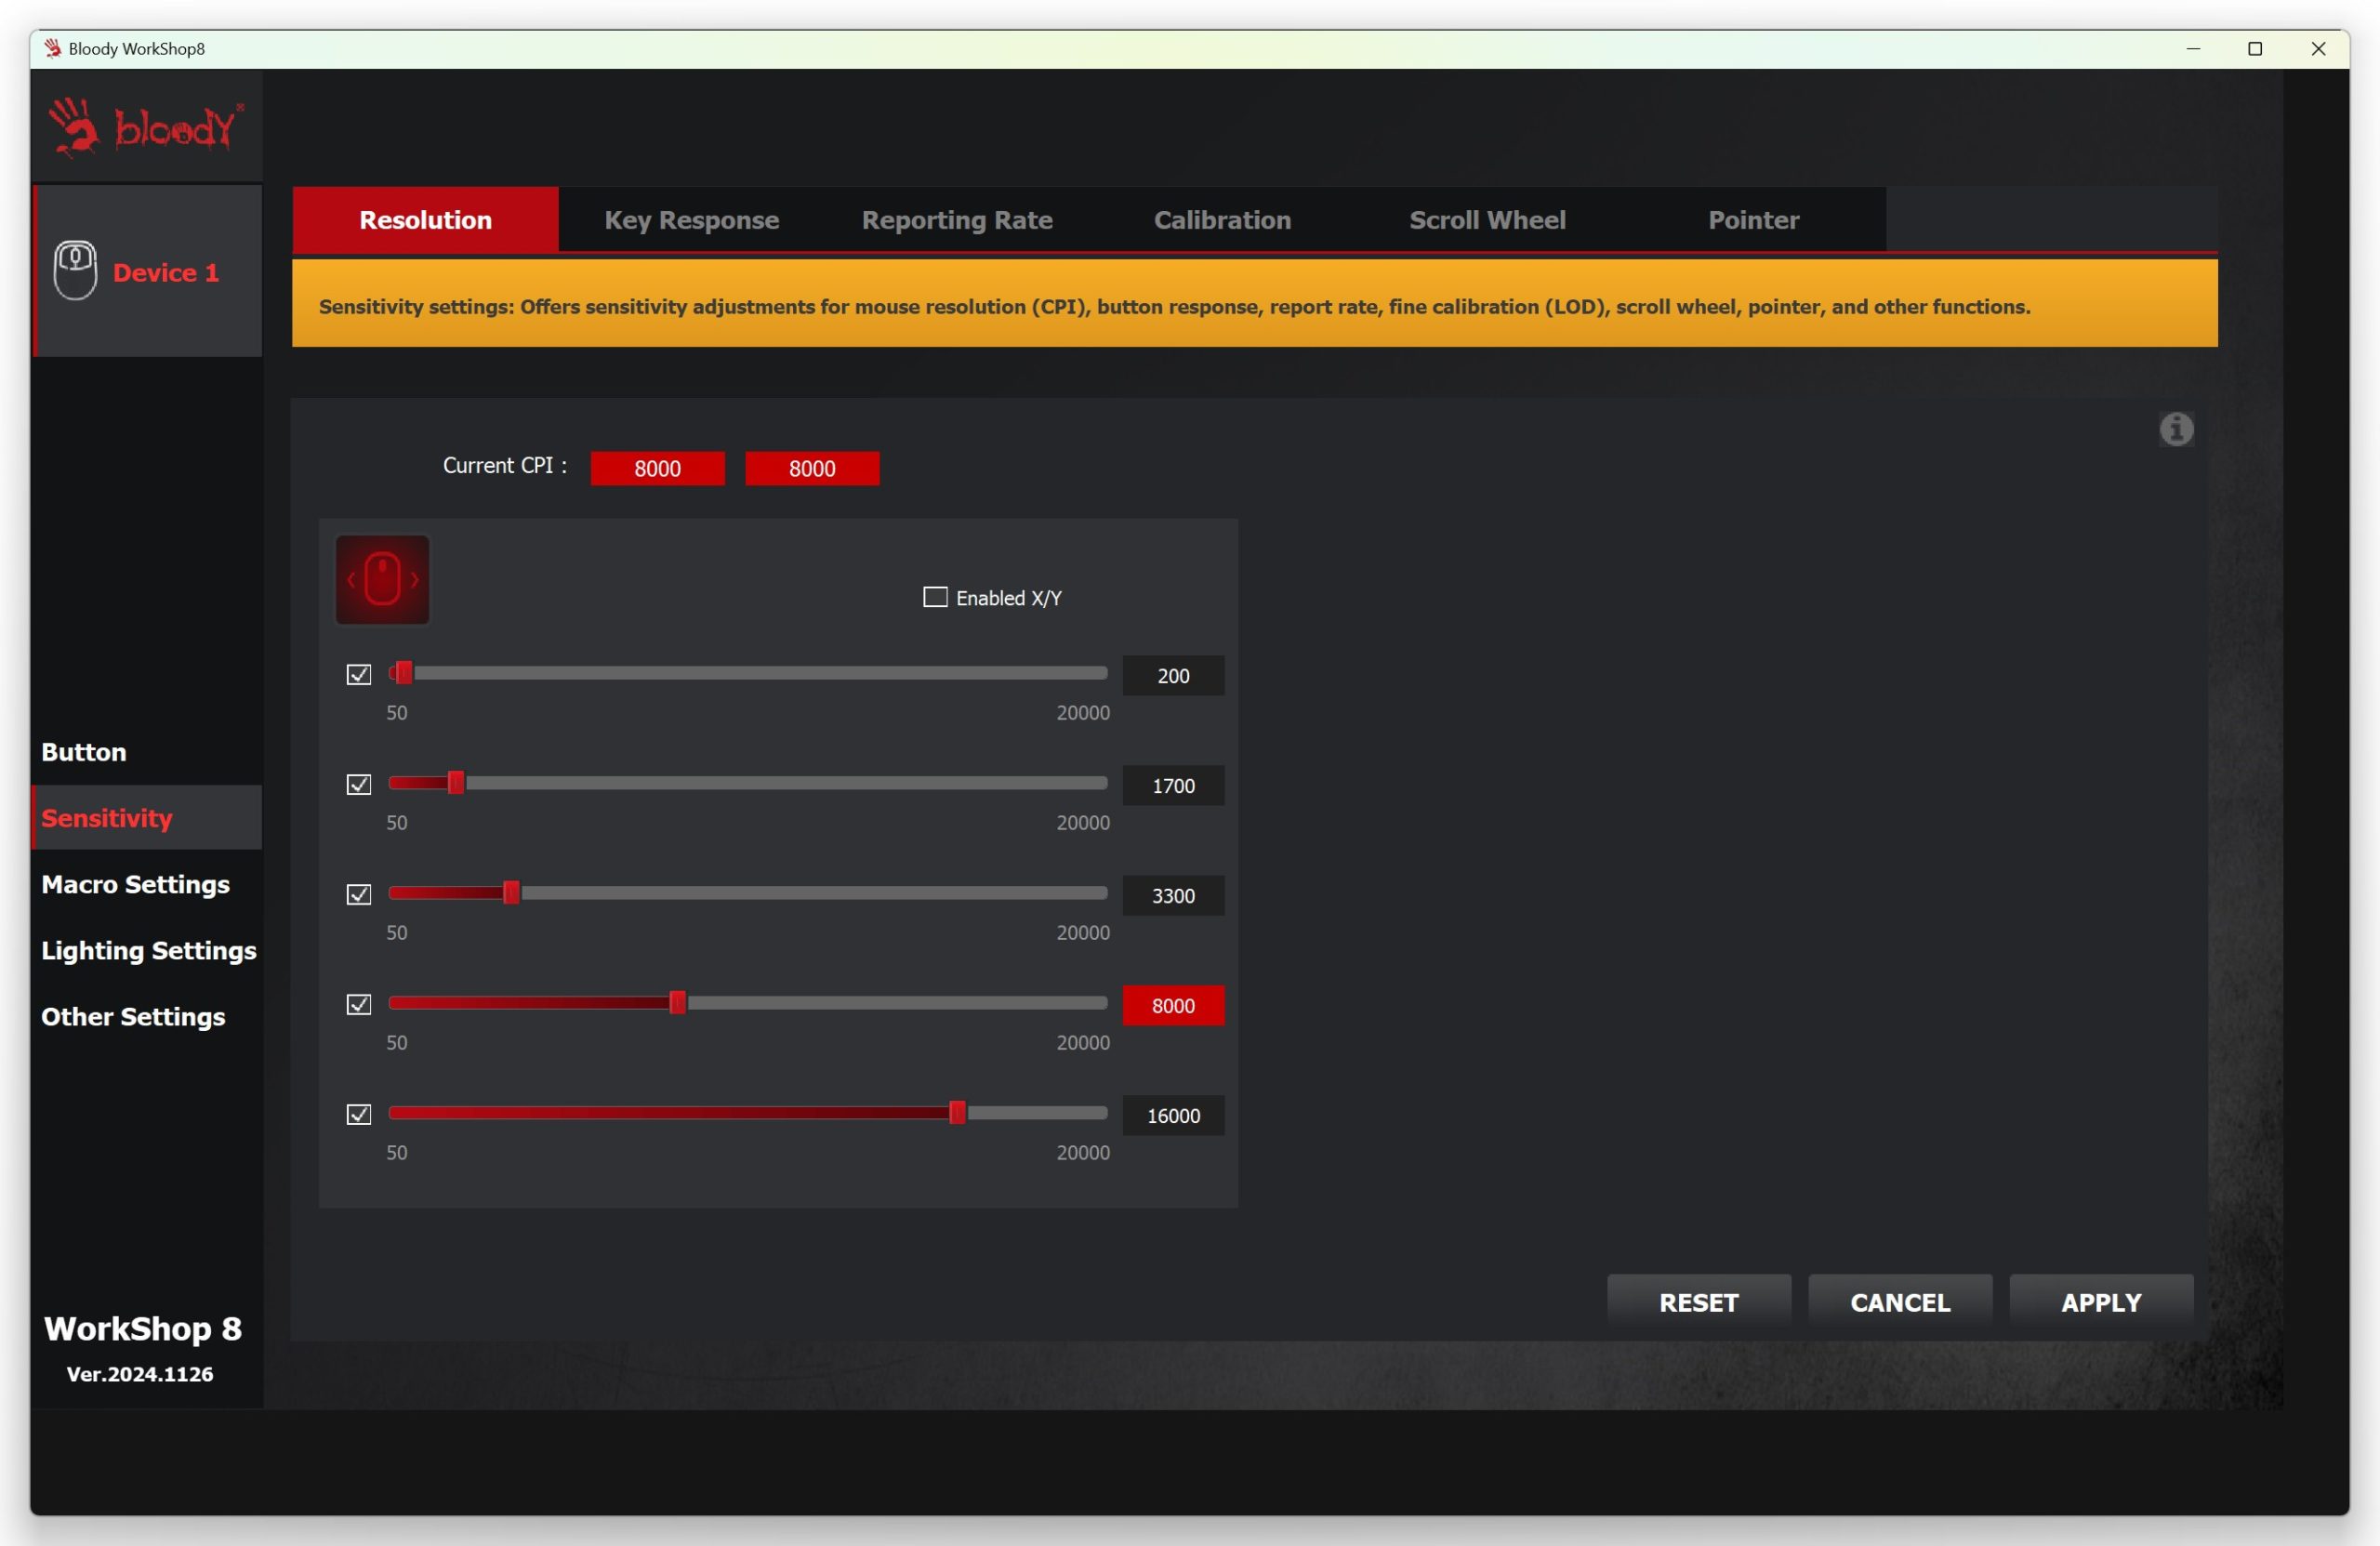The image size is (2380, 1546).
Task: Click the 16000 CPI slider handle
Action: [x=957, y=1113]
